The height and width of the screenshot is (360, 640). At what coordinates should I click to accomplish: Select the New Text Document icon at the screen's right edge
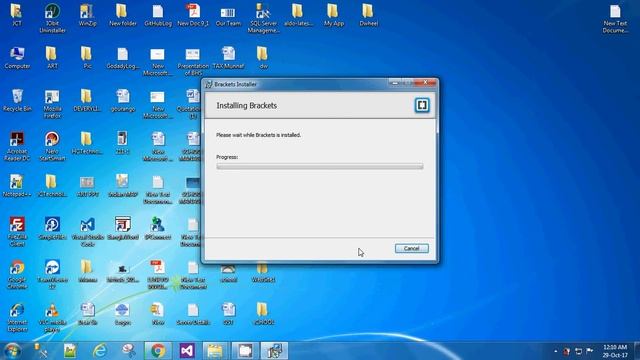click(x=615, y=18)
